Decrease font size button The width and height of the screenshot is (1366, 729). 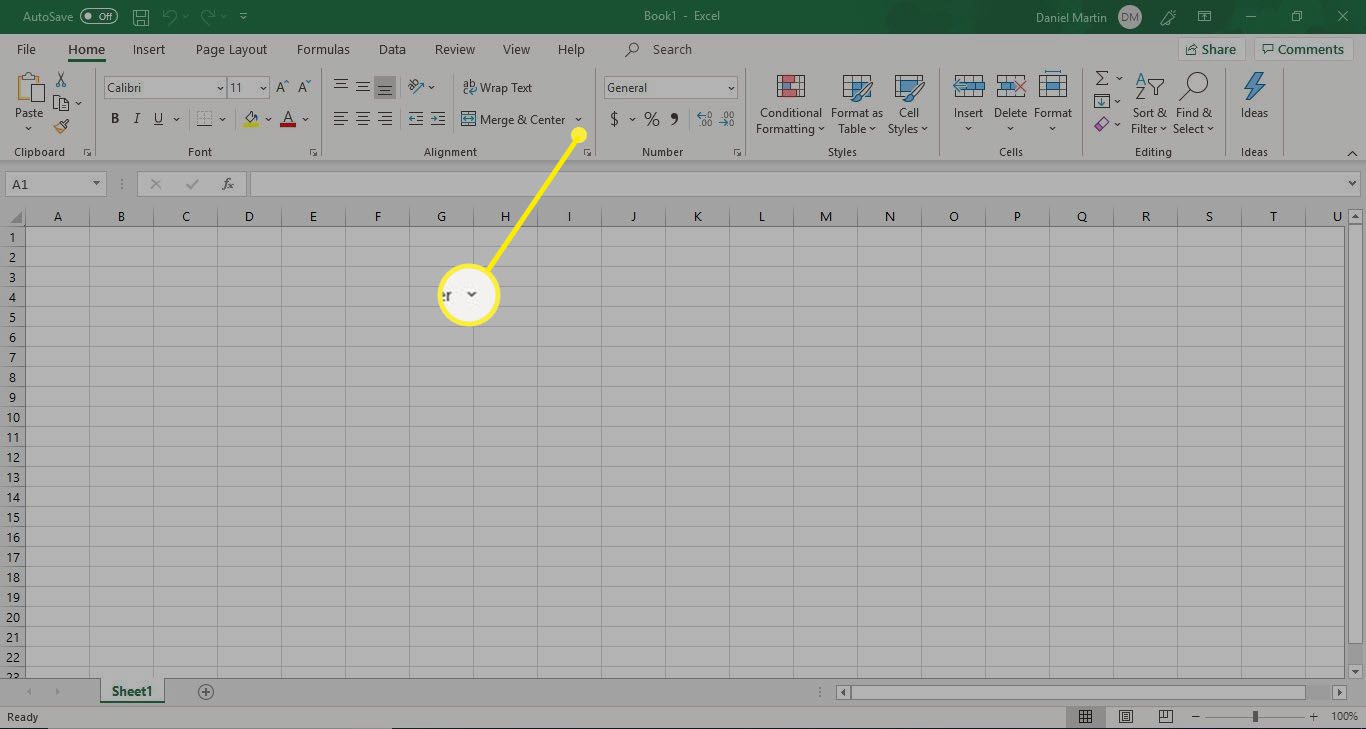tap(304, 88)
